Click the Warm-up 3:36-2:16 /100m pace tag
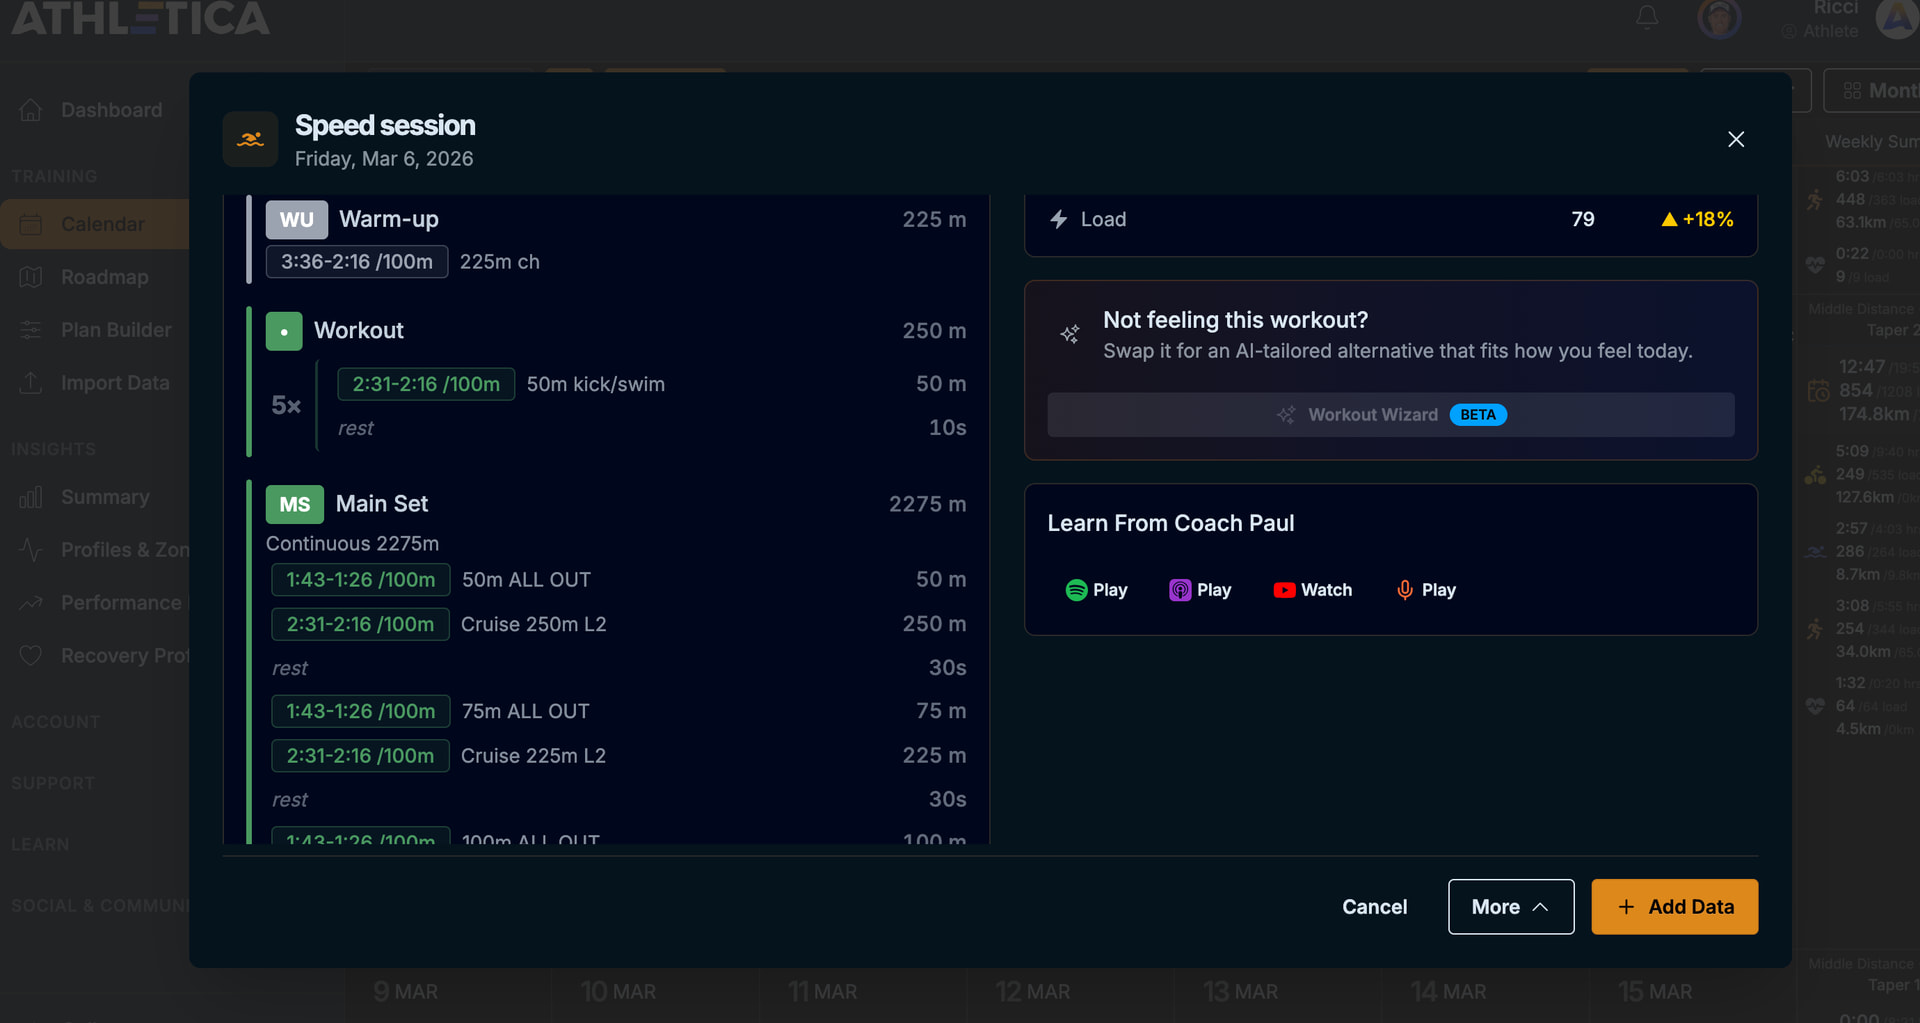Image resolution: width=1920 pixels, height=1023 pixels. pos(356,262)
